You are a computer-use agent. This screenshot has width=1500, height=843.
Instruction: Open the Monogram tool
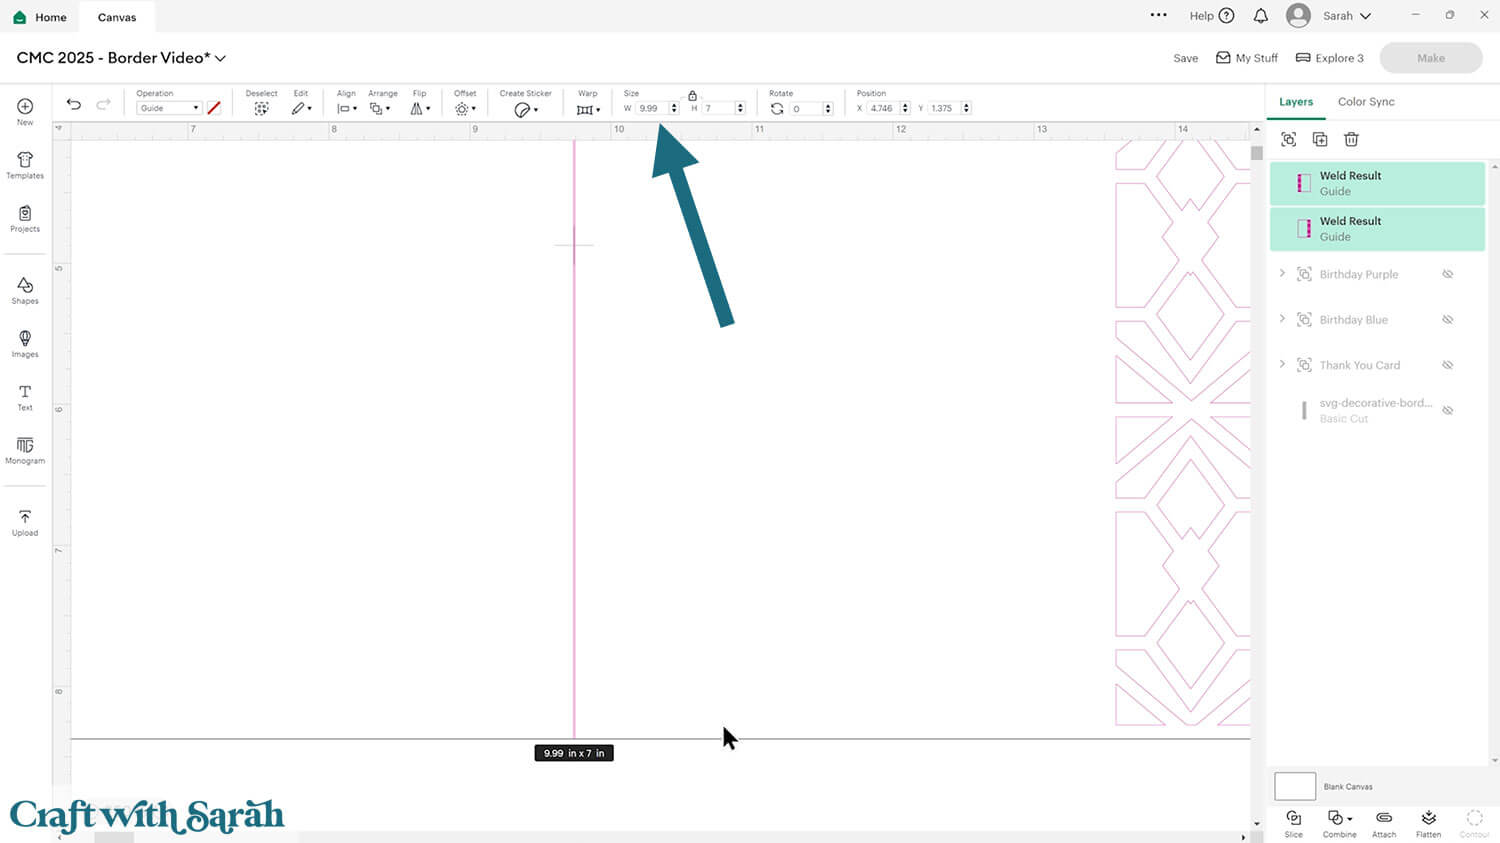pyautogui.click(x=25, y=450)
